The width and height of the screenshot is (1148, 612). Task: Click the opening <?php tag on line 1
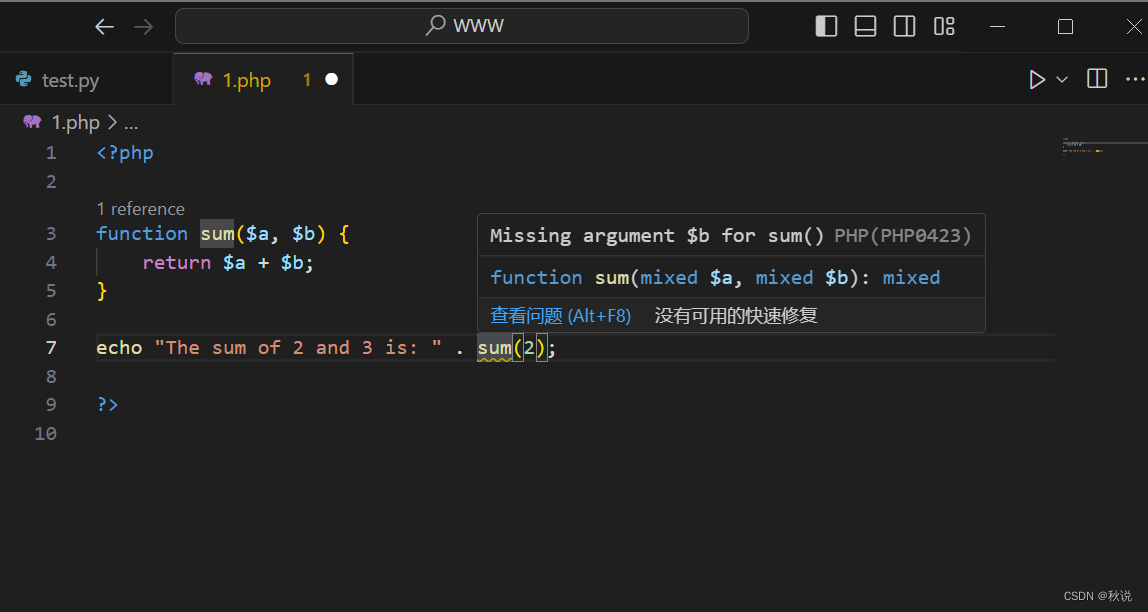(x=125, y=153)
